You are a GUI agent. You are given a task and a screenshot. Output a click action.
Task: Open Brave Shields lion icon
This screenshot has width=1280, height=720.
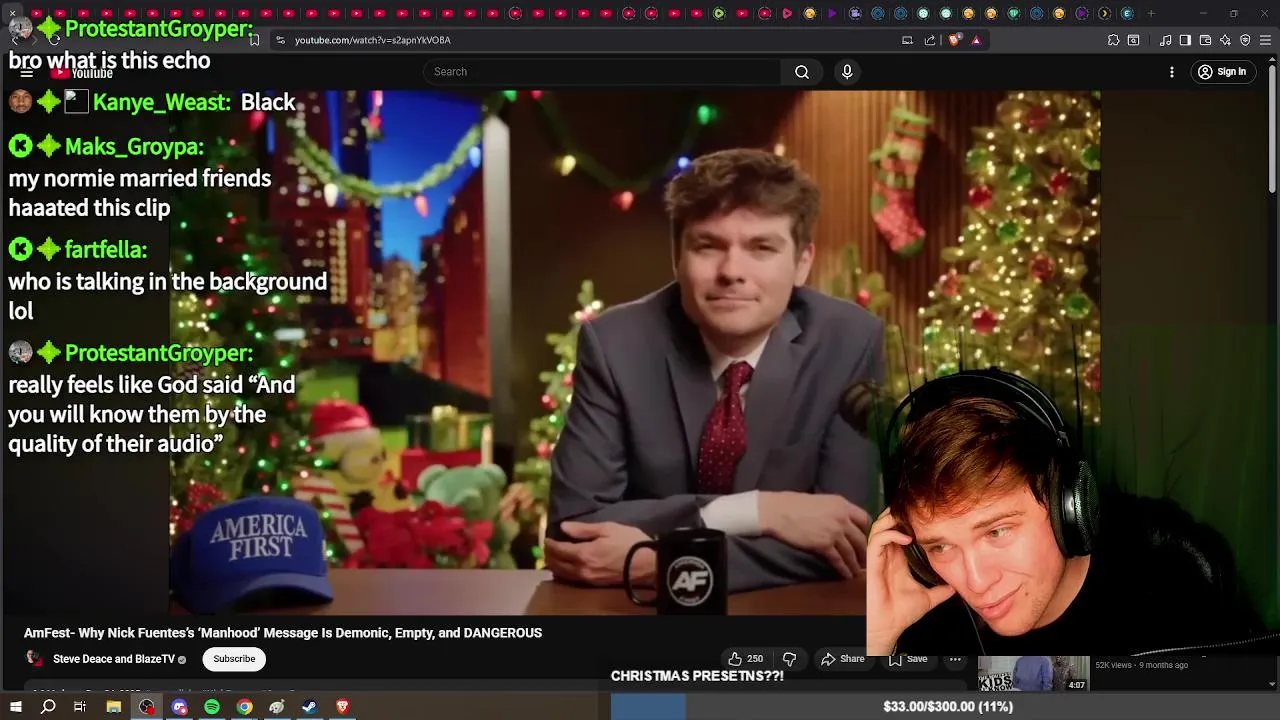point(954,40)
